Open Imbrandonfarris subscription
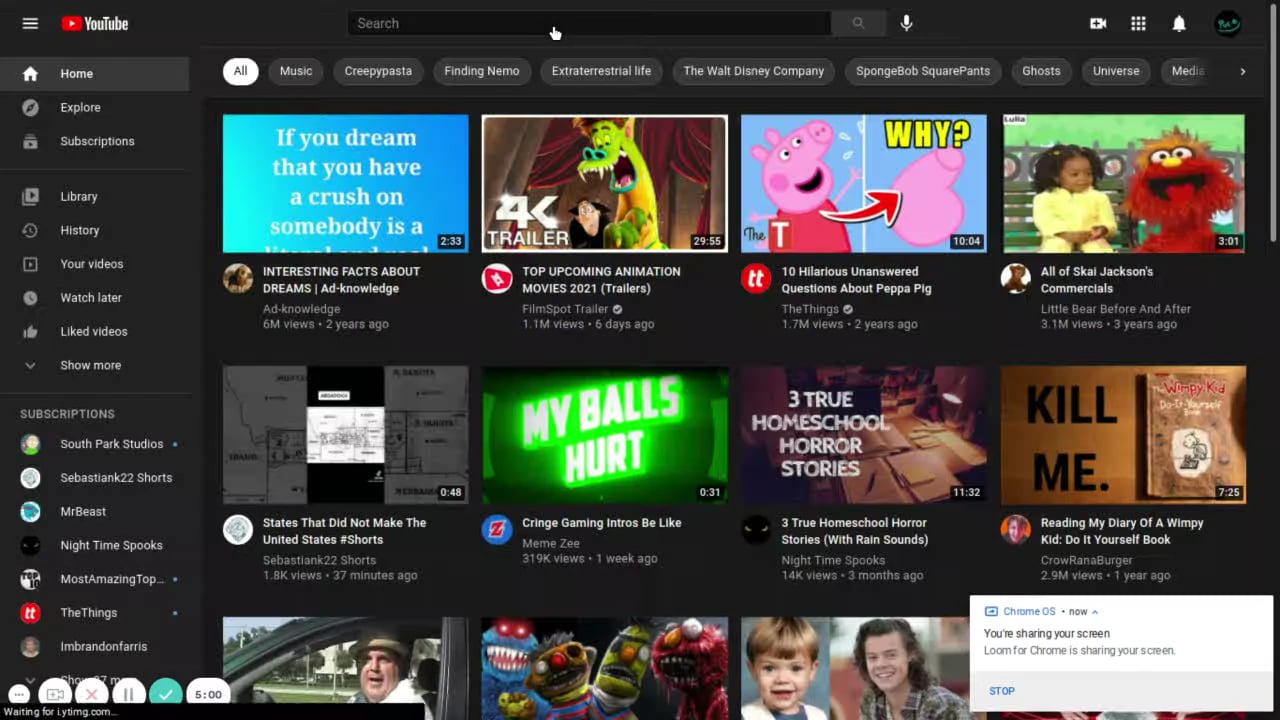The image size is (1280, 720). click(94, 647)
